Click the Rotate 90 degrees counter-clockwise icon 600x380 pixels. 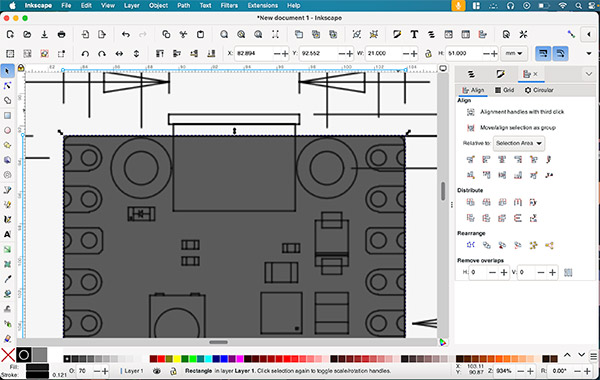(x=85, y=54)
